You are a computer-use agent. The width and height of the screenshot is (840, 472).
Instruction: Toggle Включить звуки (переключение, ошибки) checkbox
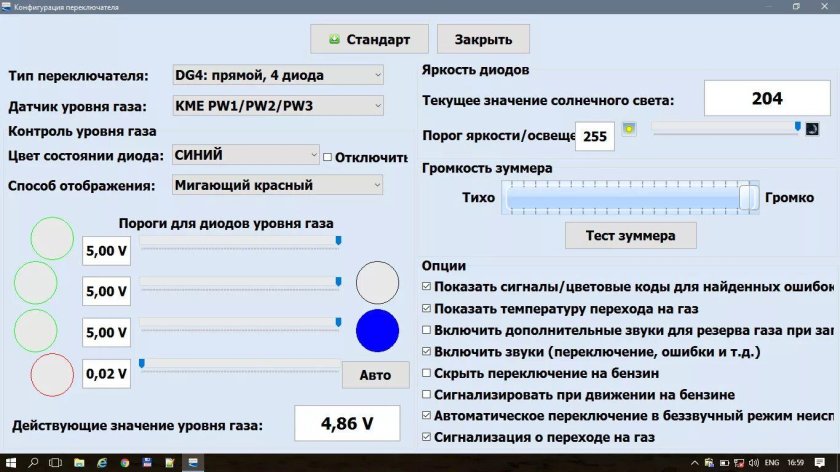click(426, 351)
